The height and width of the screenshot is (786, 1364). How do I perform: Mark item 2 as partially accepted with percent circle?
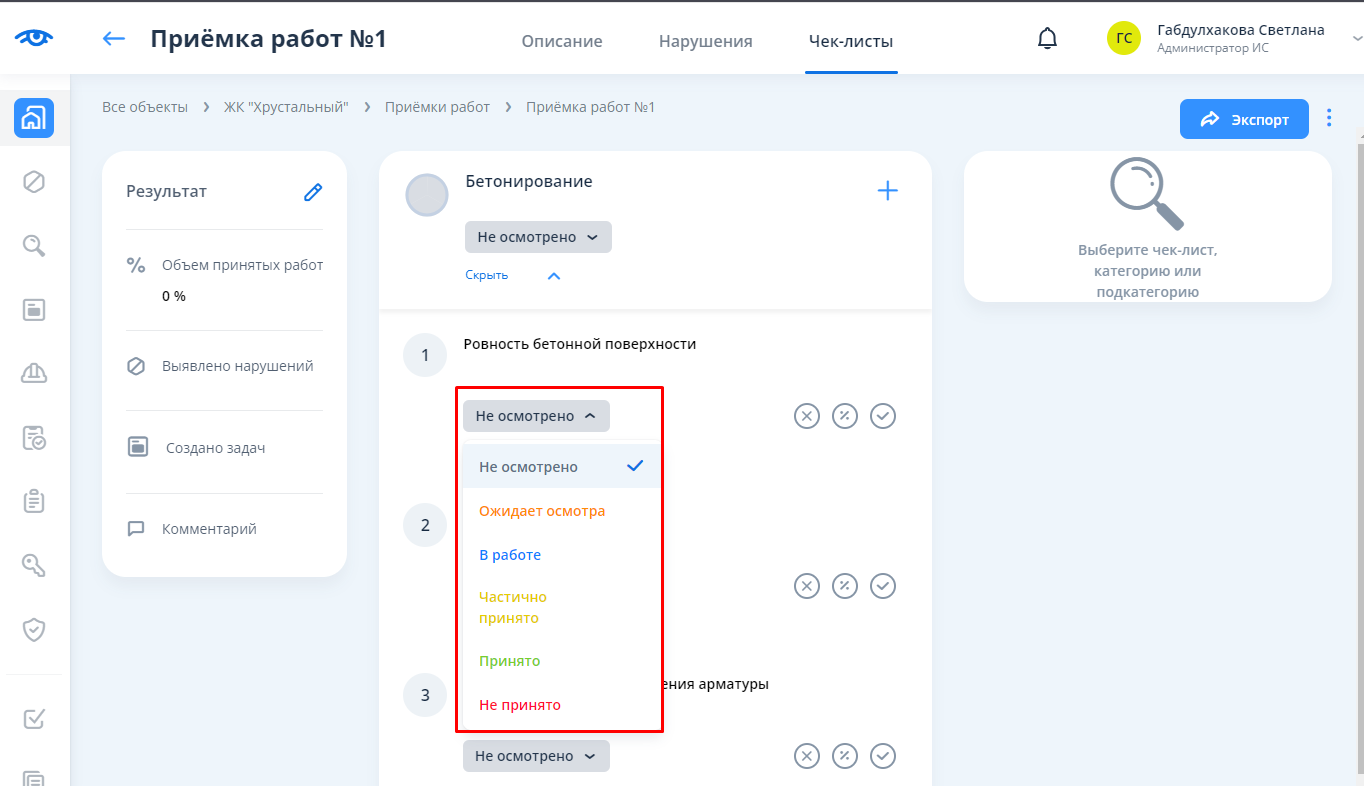845,586
